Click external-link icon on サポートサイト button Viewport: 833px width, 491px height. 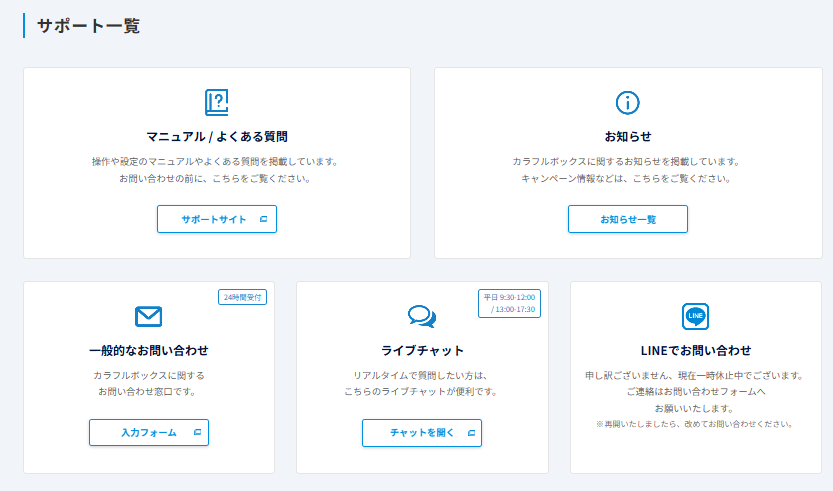pos(263,219)
